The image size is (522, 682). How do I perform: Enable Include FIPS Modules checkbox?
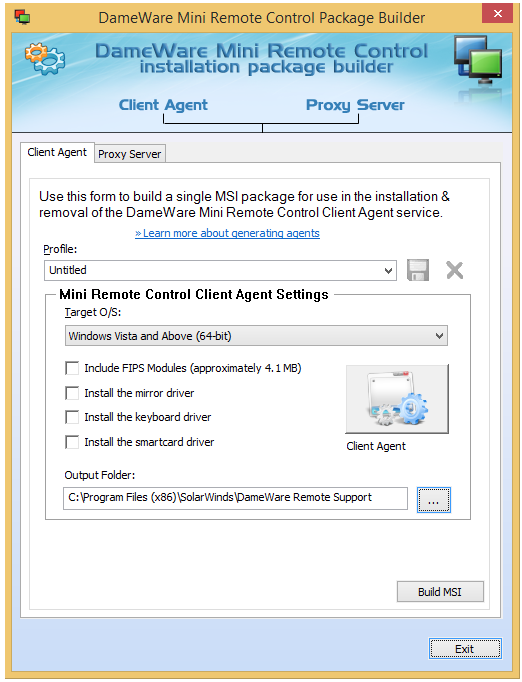coord(72,368)
